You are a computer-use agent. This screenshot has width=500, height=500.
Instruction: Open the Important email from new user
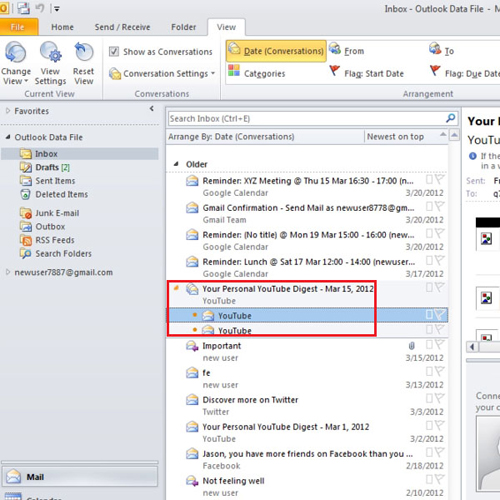coord(307,352)
